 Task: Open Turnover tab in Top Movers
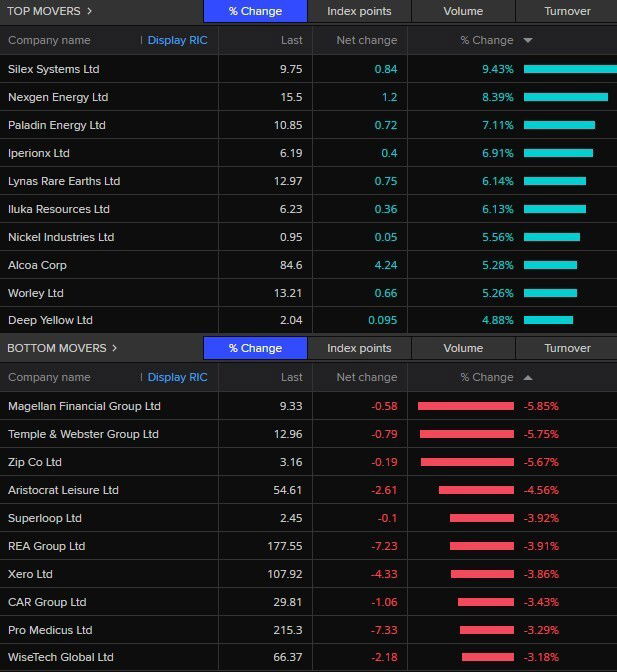click(567, 11)
